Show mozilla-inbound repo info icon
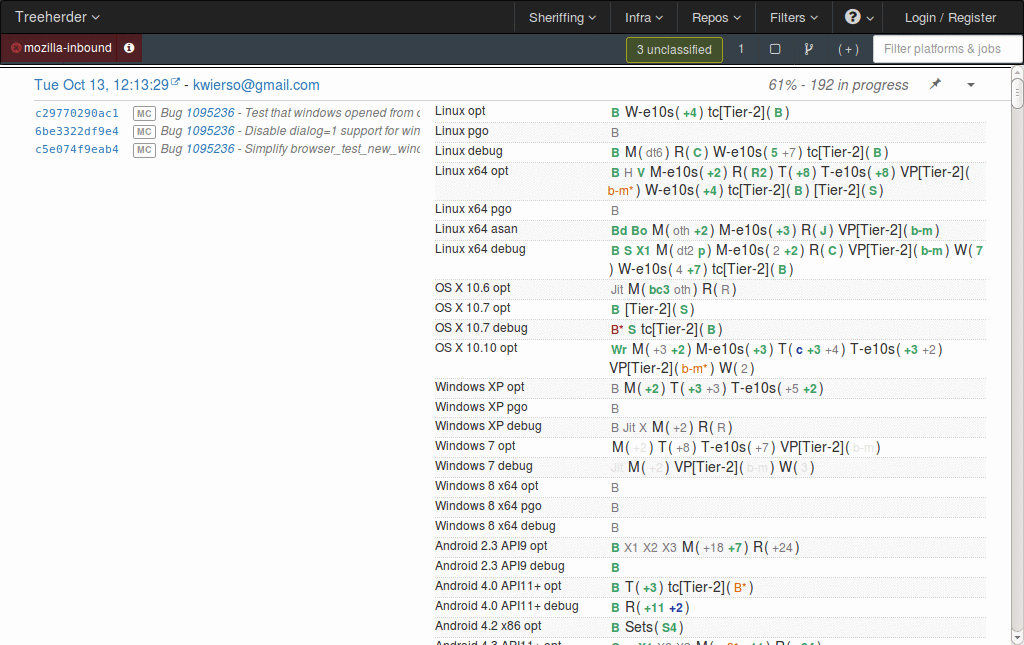 tap(129, 48)
